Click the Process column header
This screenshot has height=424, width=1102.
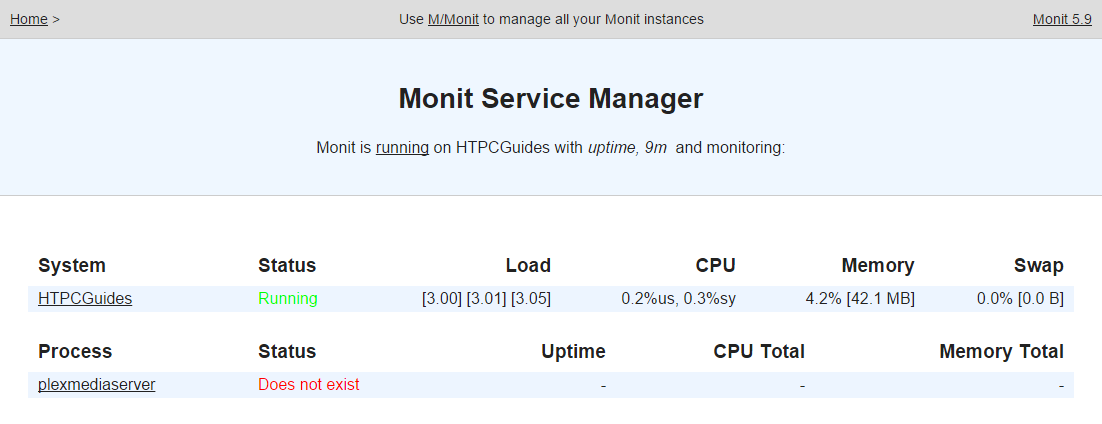tap(75, 351)
